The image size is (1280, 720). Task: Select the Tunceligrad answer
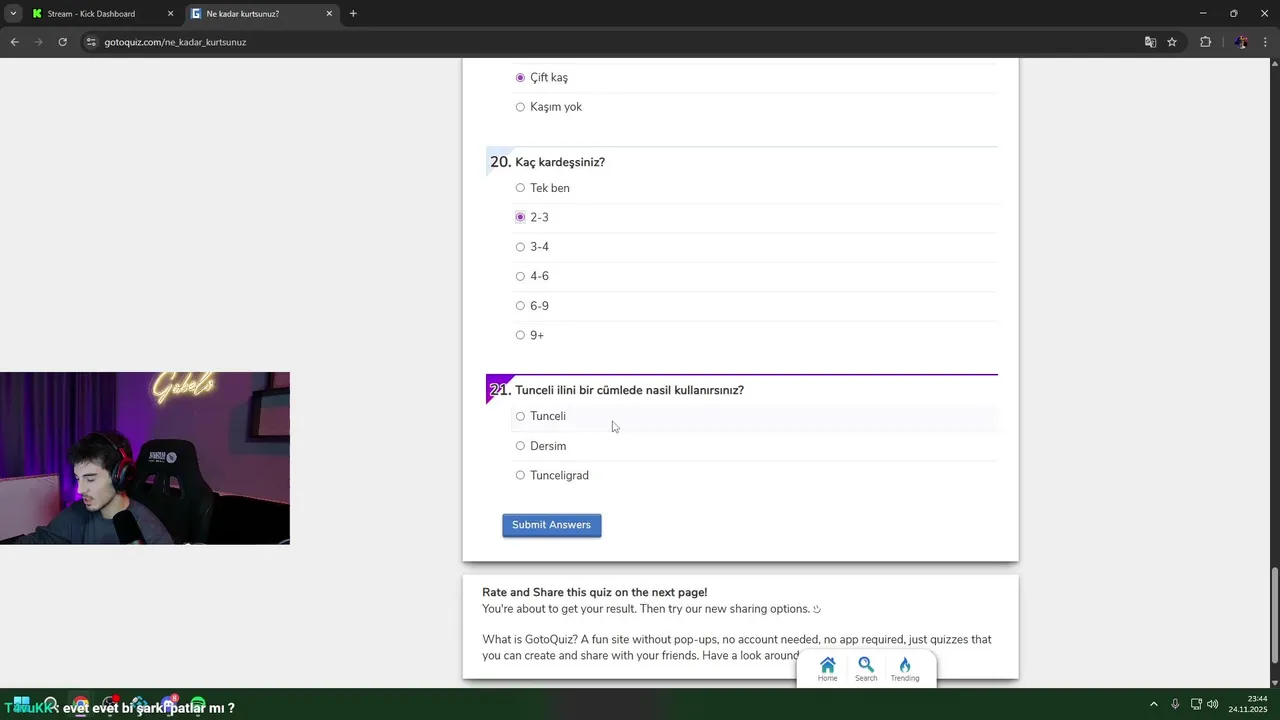520,475
